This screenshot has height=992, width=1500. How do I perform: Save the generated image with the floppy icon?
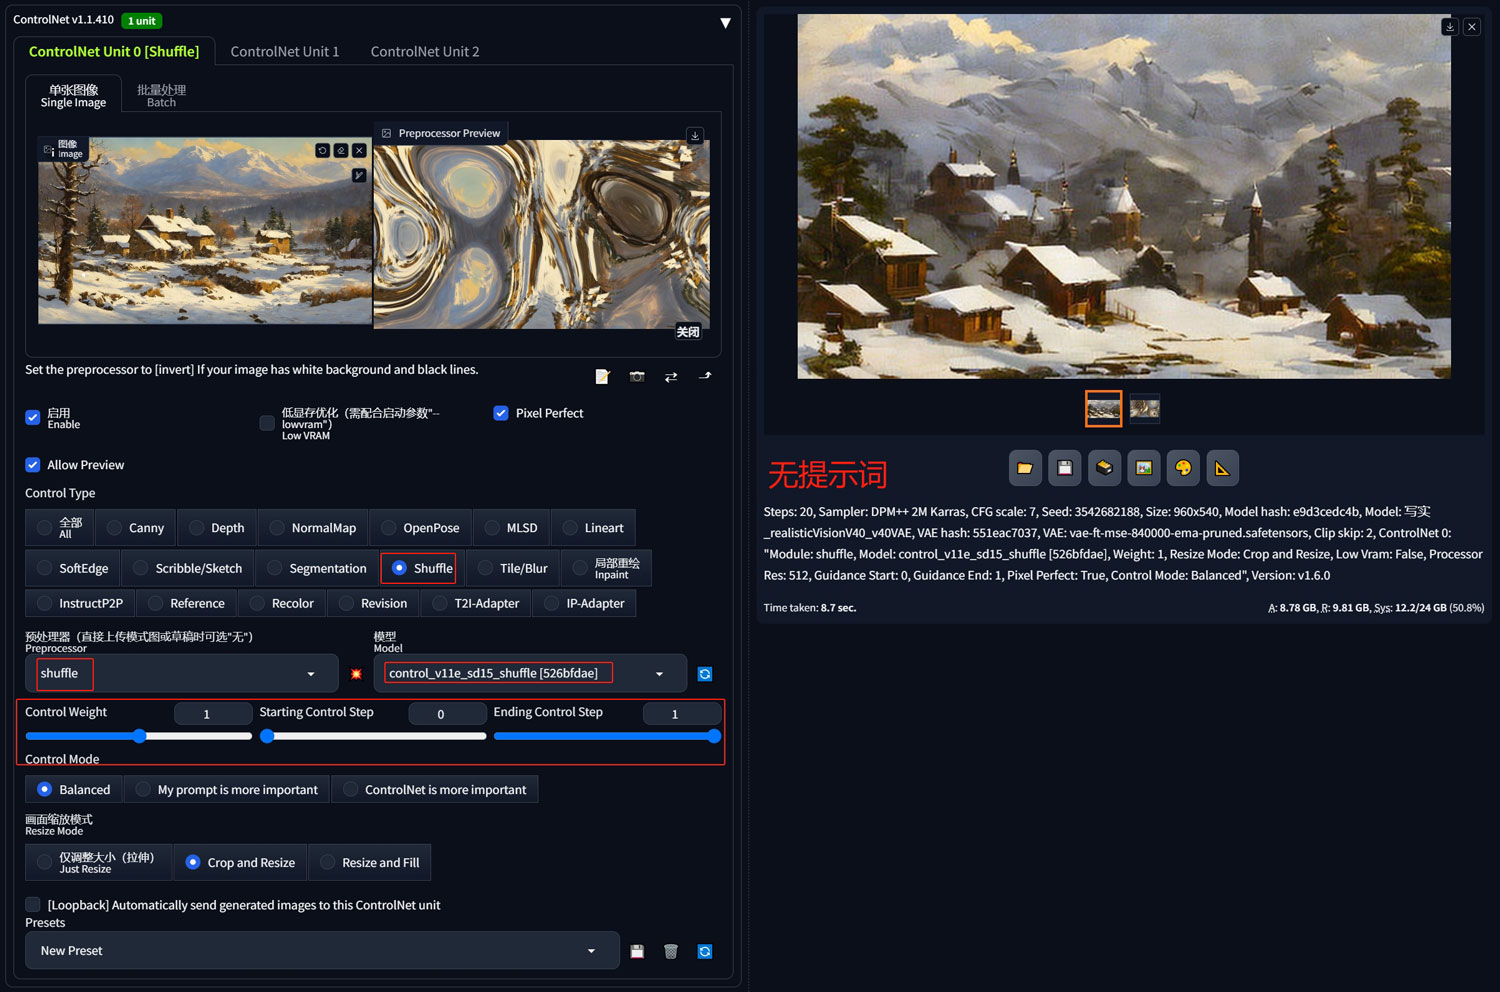(1065, 468)
